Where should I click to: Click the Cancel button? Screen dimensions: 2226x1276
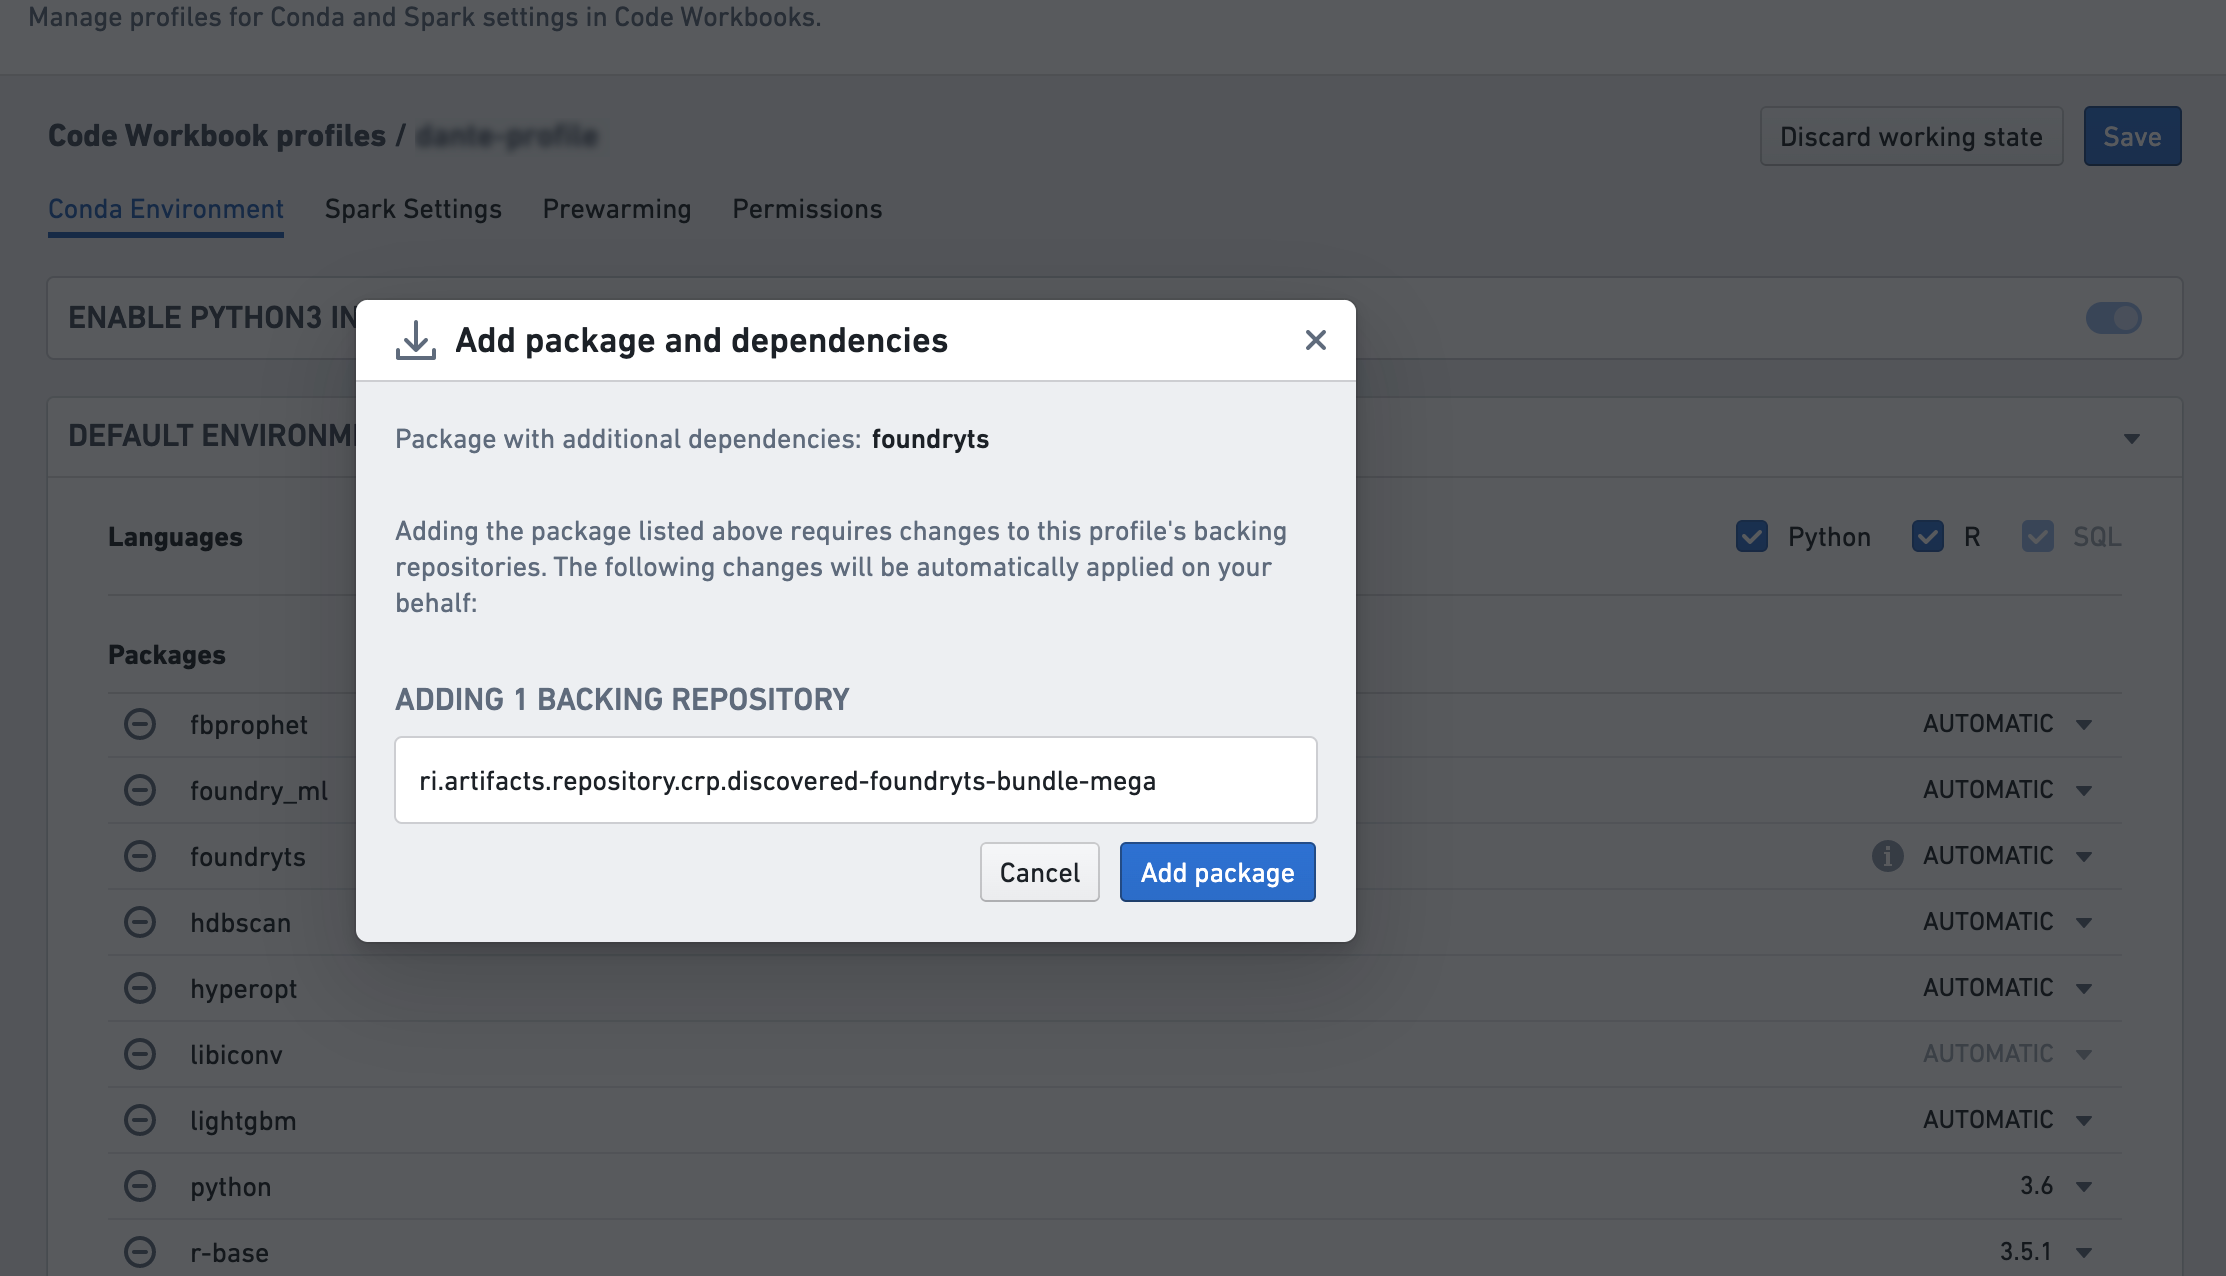tap(1040, 871)
